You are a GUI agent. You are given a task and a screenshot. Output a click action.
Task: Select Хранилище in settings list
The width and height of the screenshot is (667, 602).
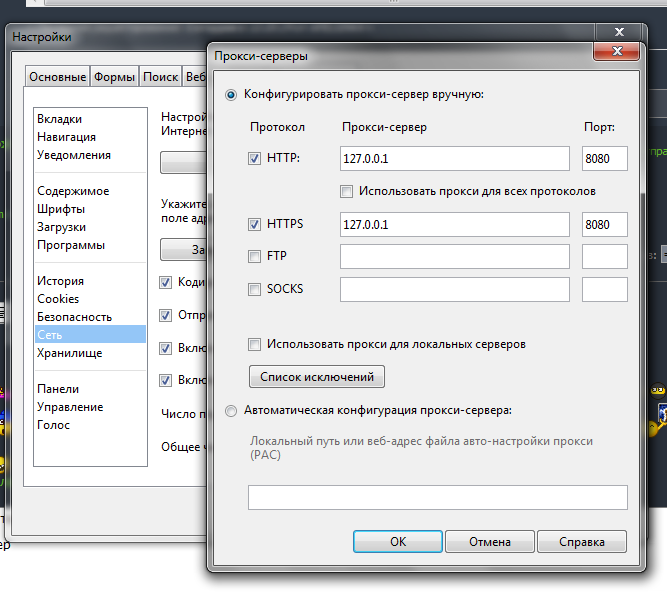[x=90, y=353]
